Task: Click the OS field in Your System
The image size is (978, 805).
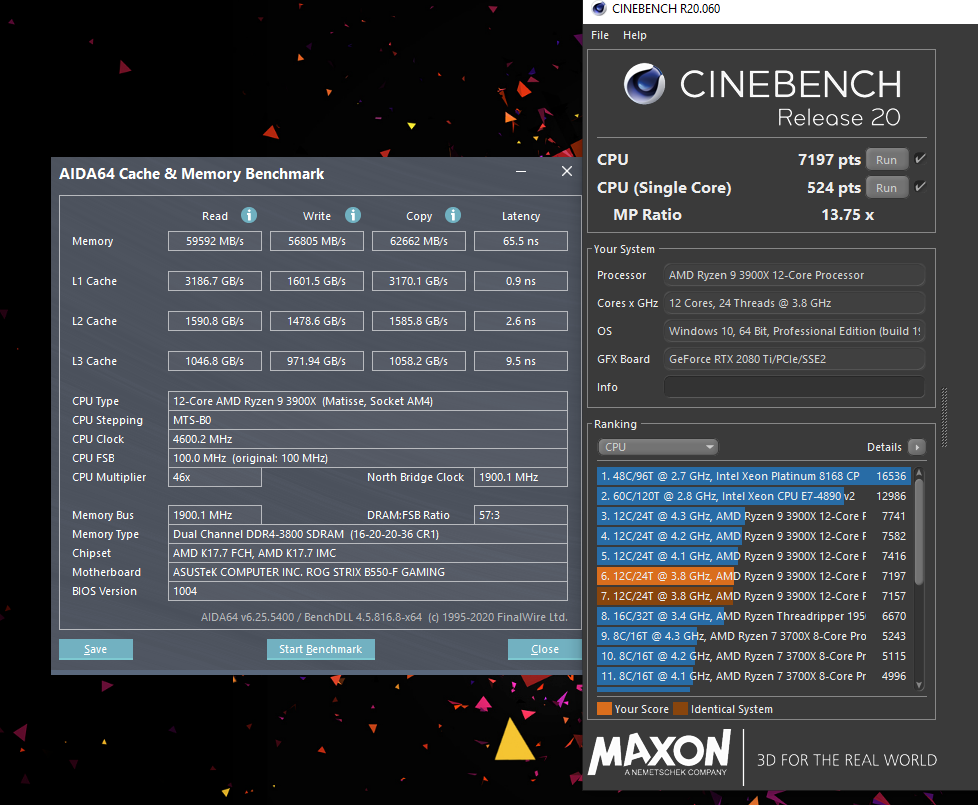Action: tap(794, 331)
